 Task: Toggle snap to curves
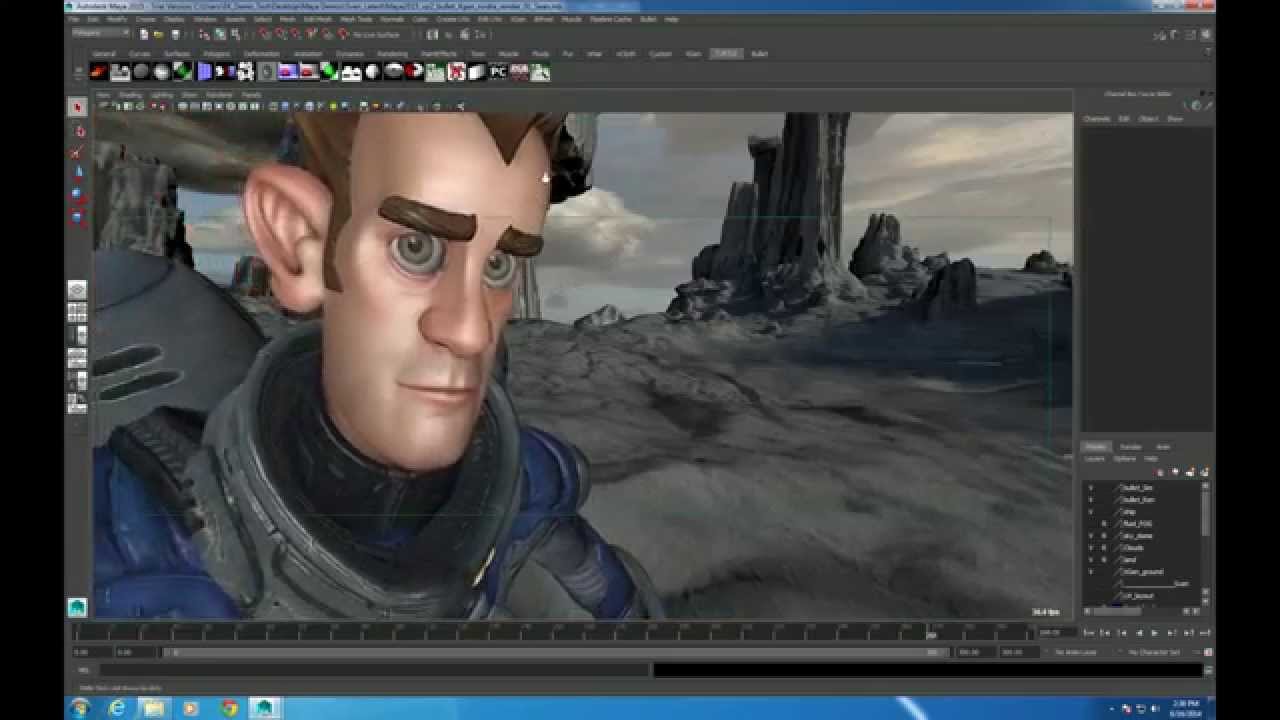coord(279,34)
